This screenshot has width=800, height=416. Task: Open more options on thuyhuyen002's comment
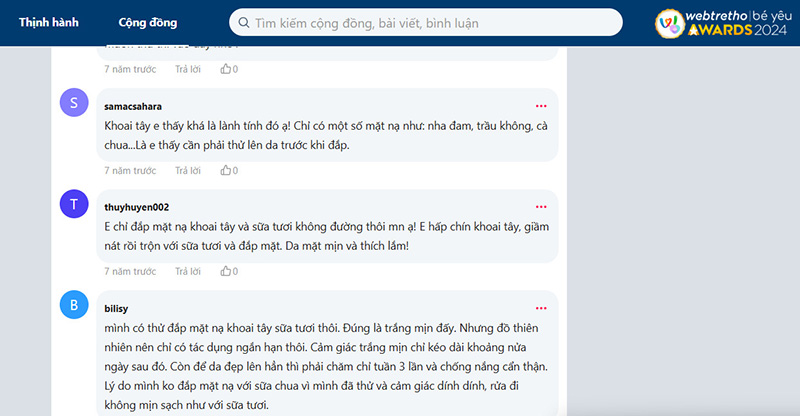click(541, 207)
